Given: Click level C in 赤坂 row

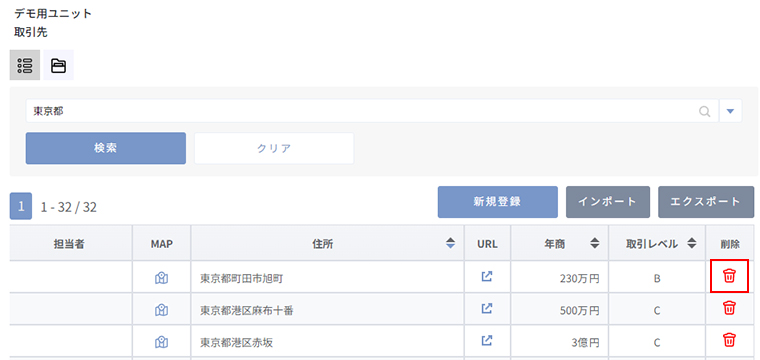Looking at the screenshot, I should point(657,343).
